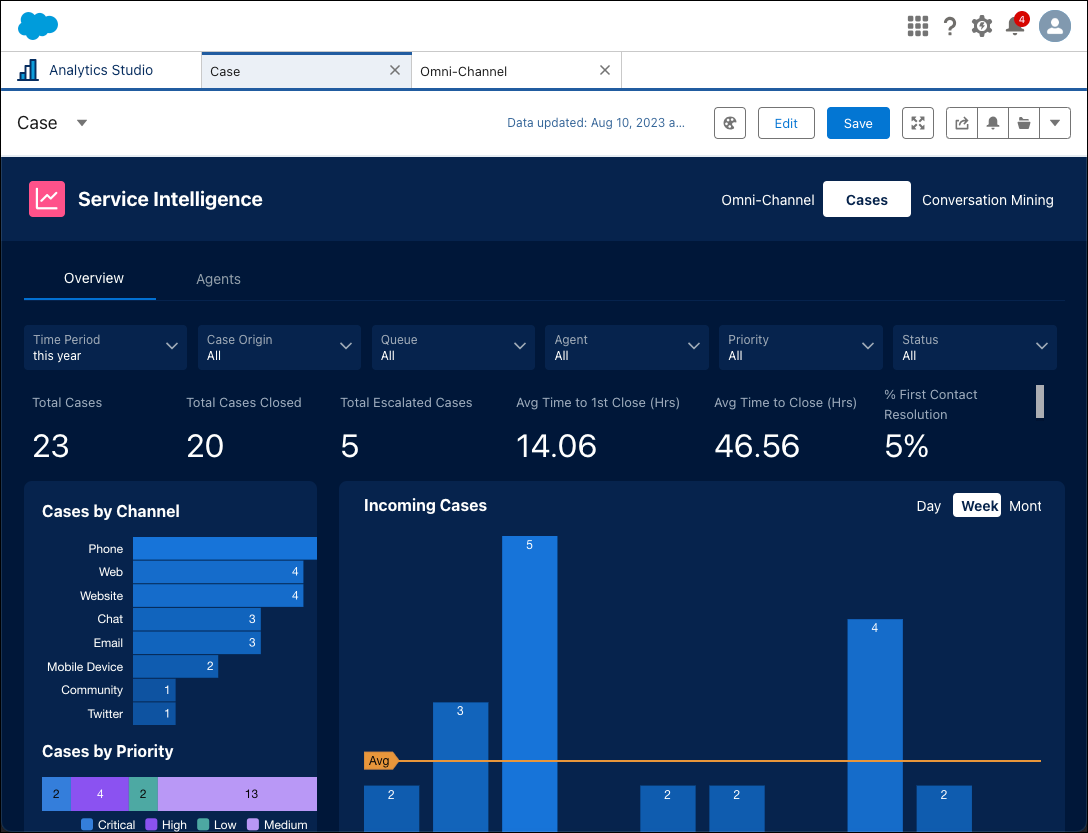The image size is (1088, 833).
Task: Select the Omni-Channel browser tab
Action: point(463,70)
